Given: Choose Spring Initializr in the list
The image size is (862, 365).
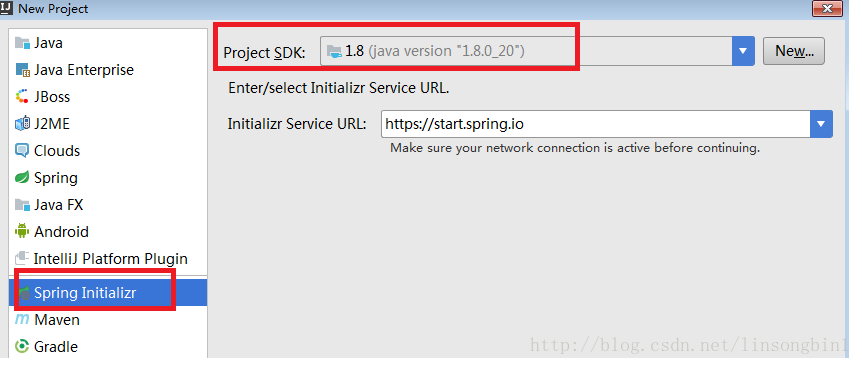Looking at the screenshot, I should pos(108,292).
